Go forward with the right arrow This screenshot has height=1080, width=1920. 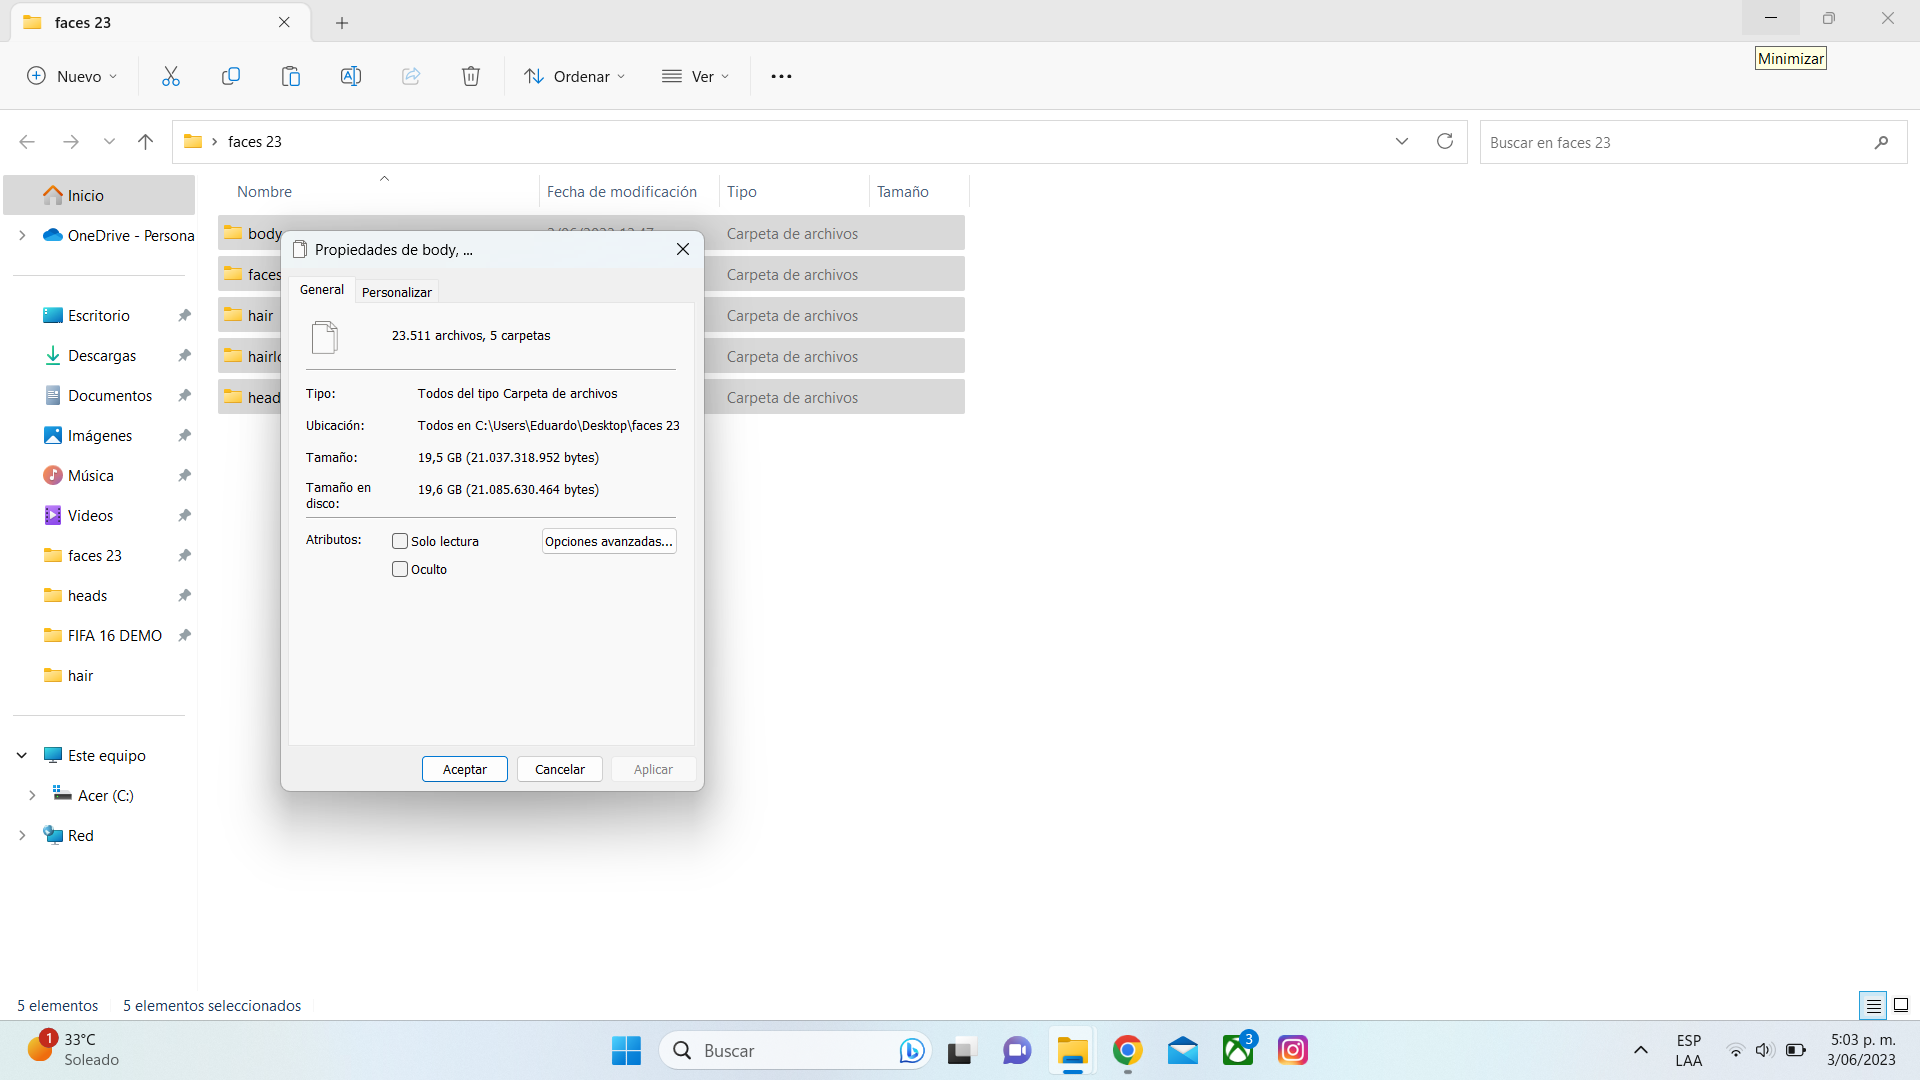[71, 142]
